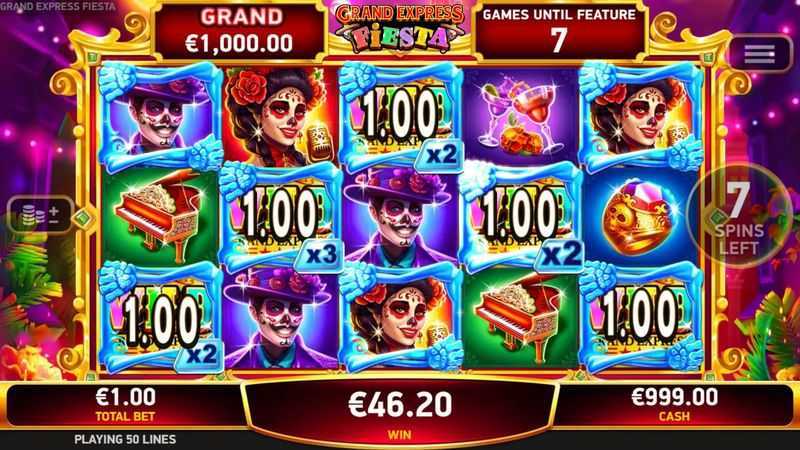Click the red piano symbol in fourth reel
The width and height of the screenshot is (800, 450).
(520, 318)
